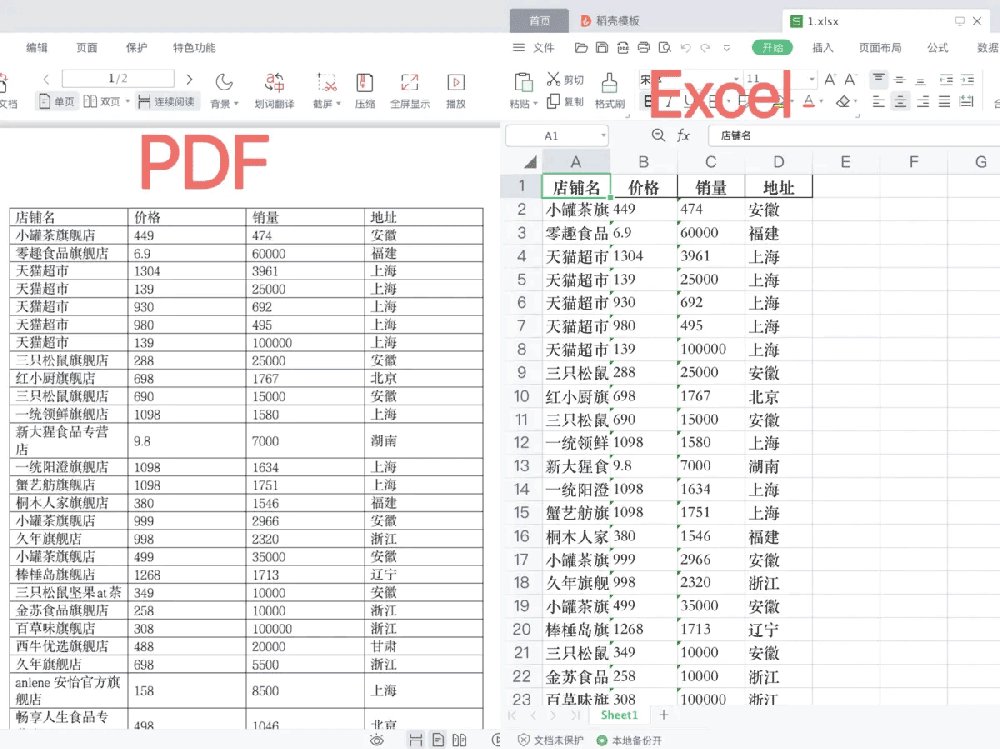This screenshot has width=1000, height=749.
Task: Click the 压缩 compress icon
Action: point(365,90)
